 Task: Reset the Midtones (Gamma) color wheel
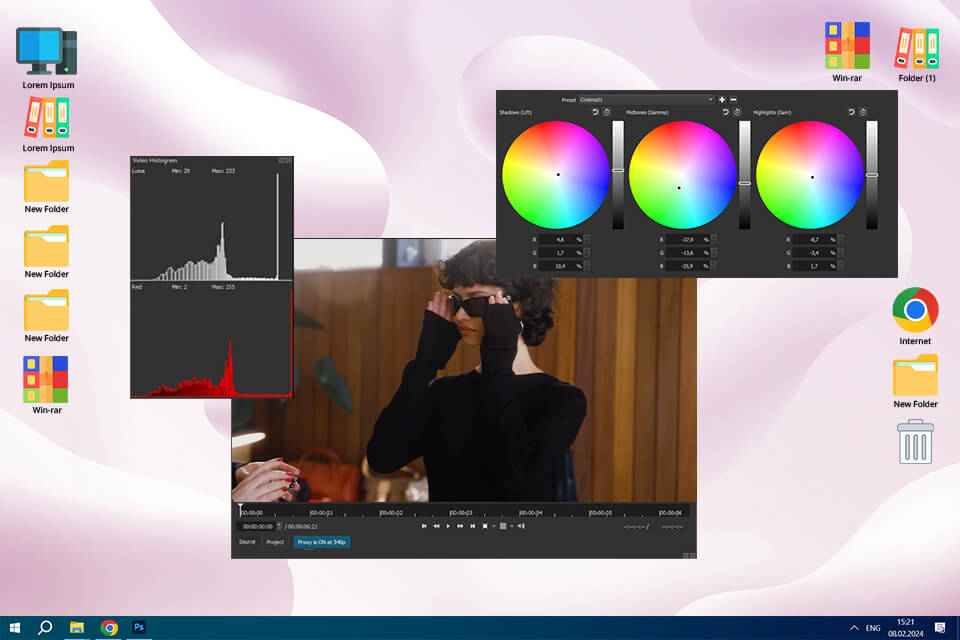point(726,112)
